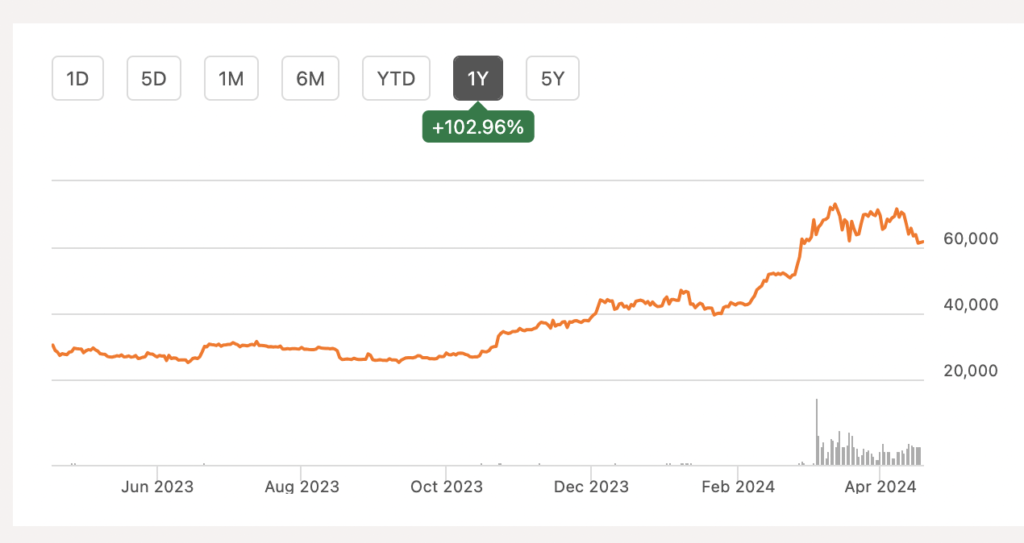Click the 40,000 price axis label

[971, 305]
